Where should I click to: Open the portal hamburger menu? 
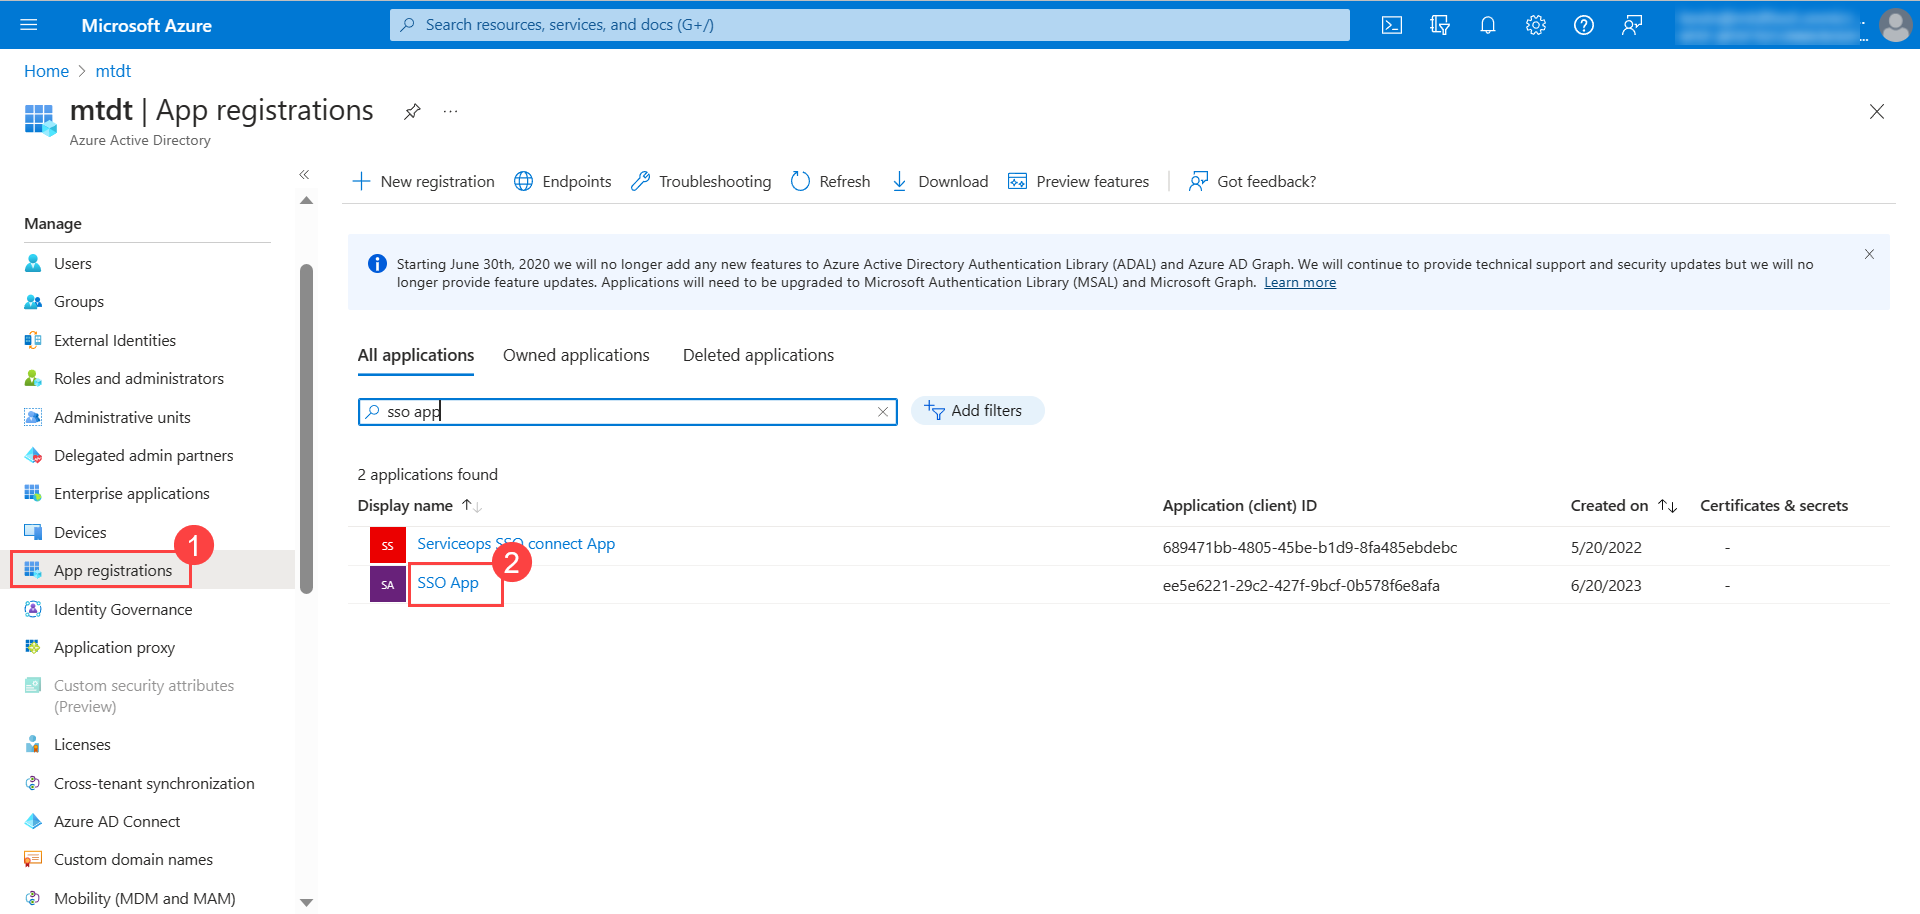28,25
